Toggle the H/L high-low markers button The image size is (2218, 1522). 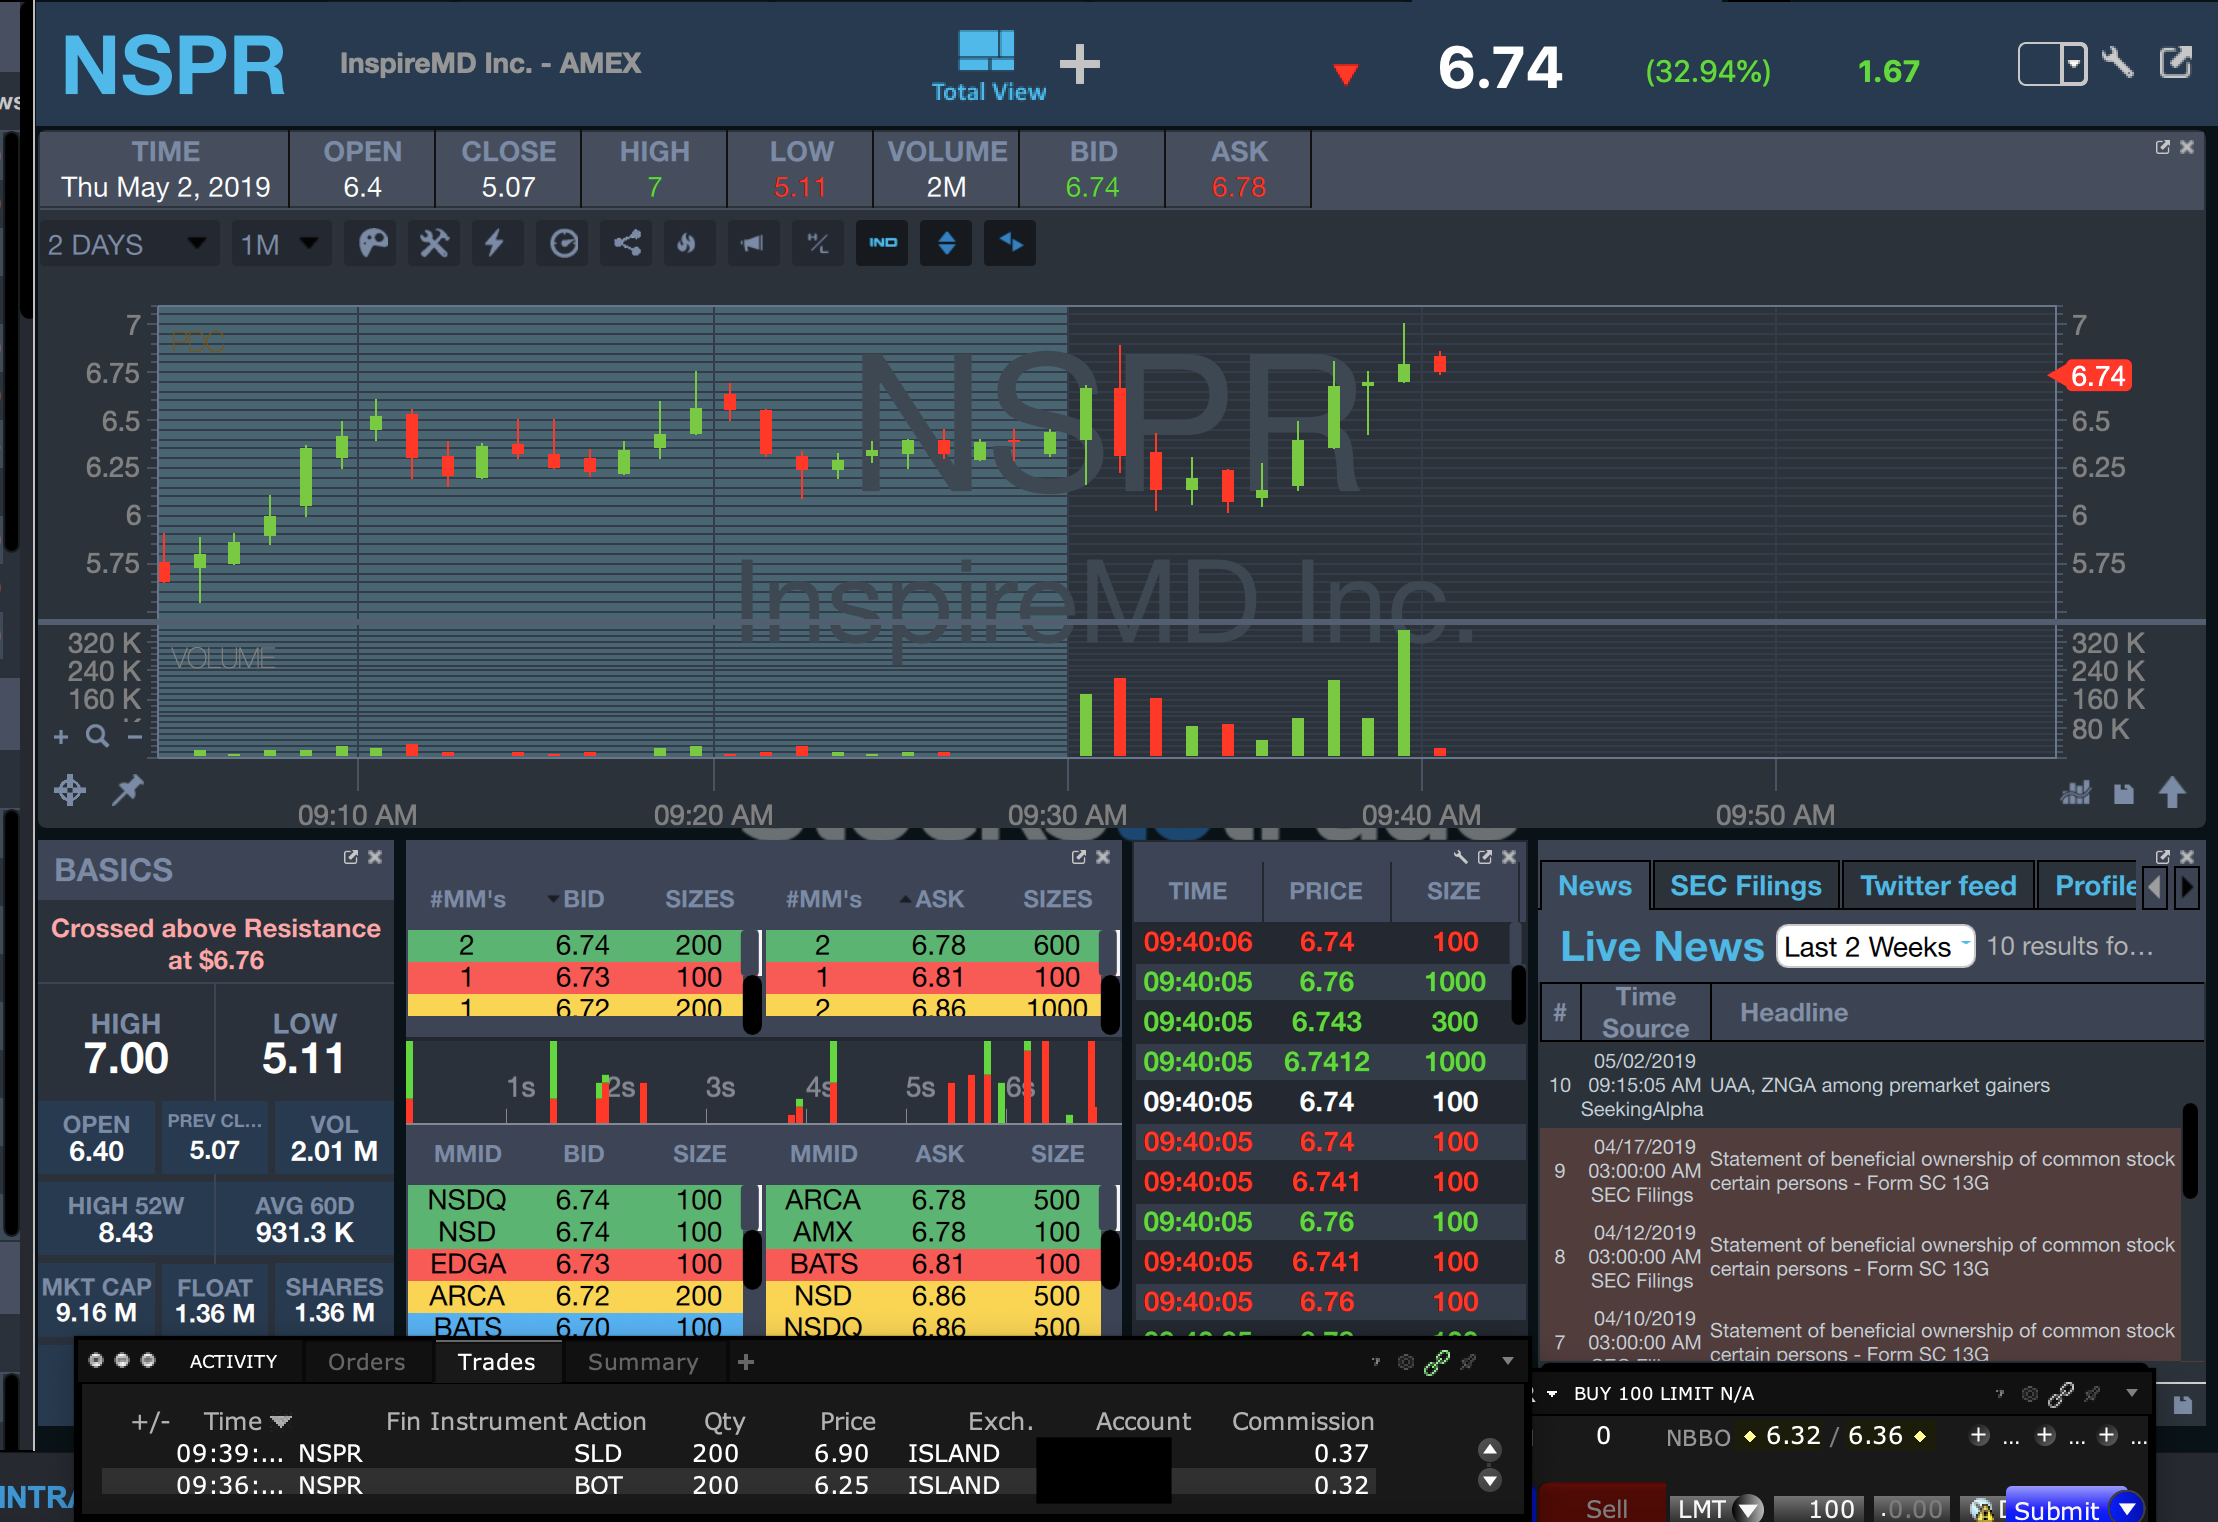click(817, 244)
